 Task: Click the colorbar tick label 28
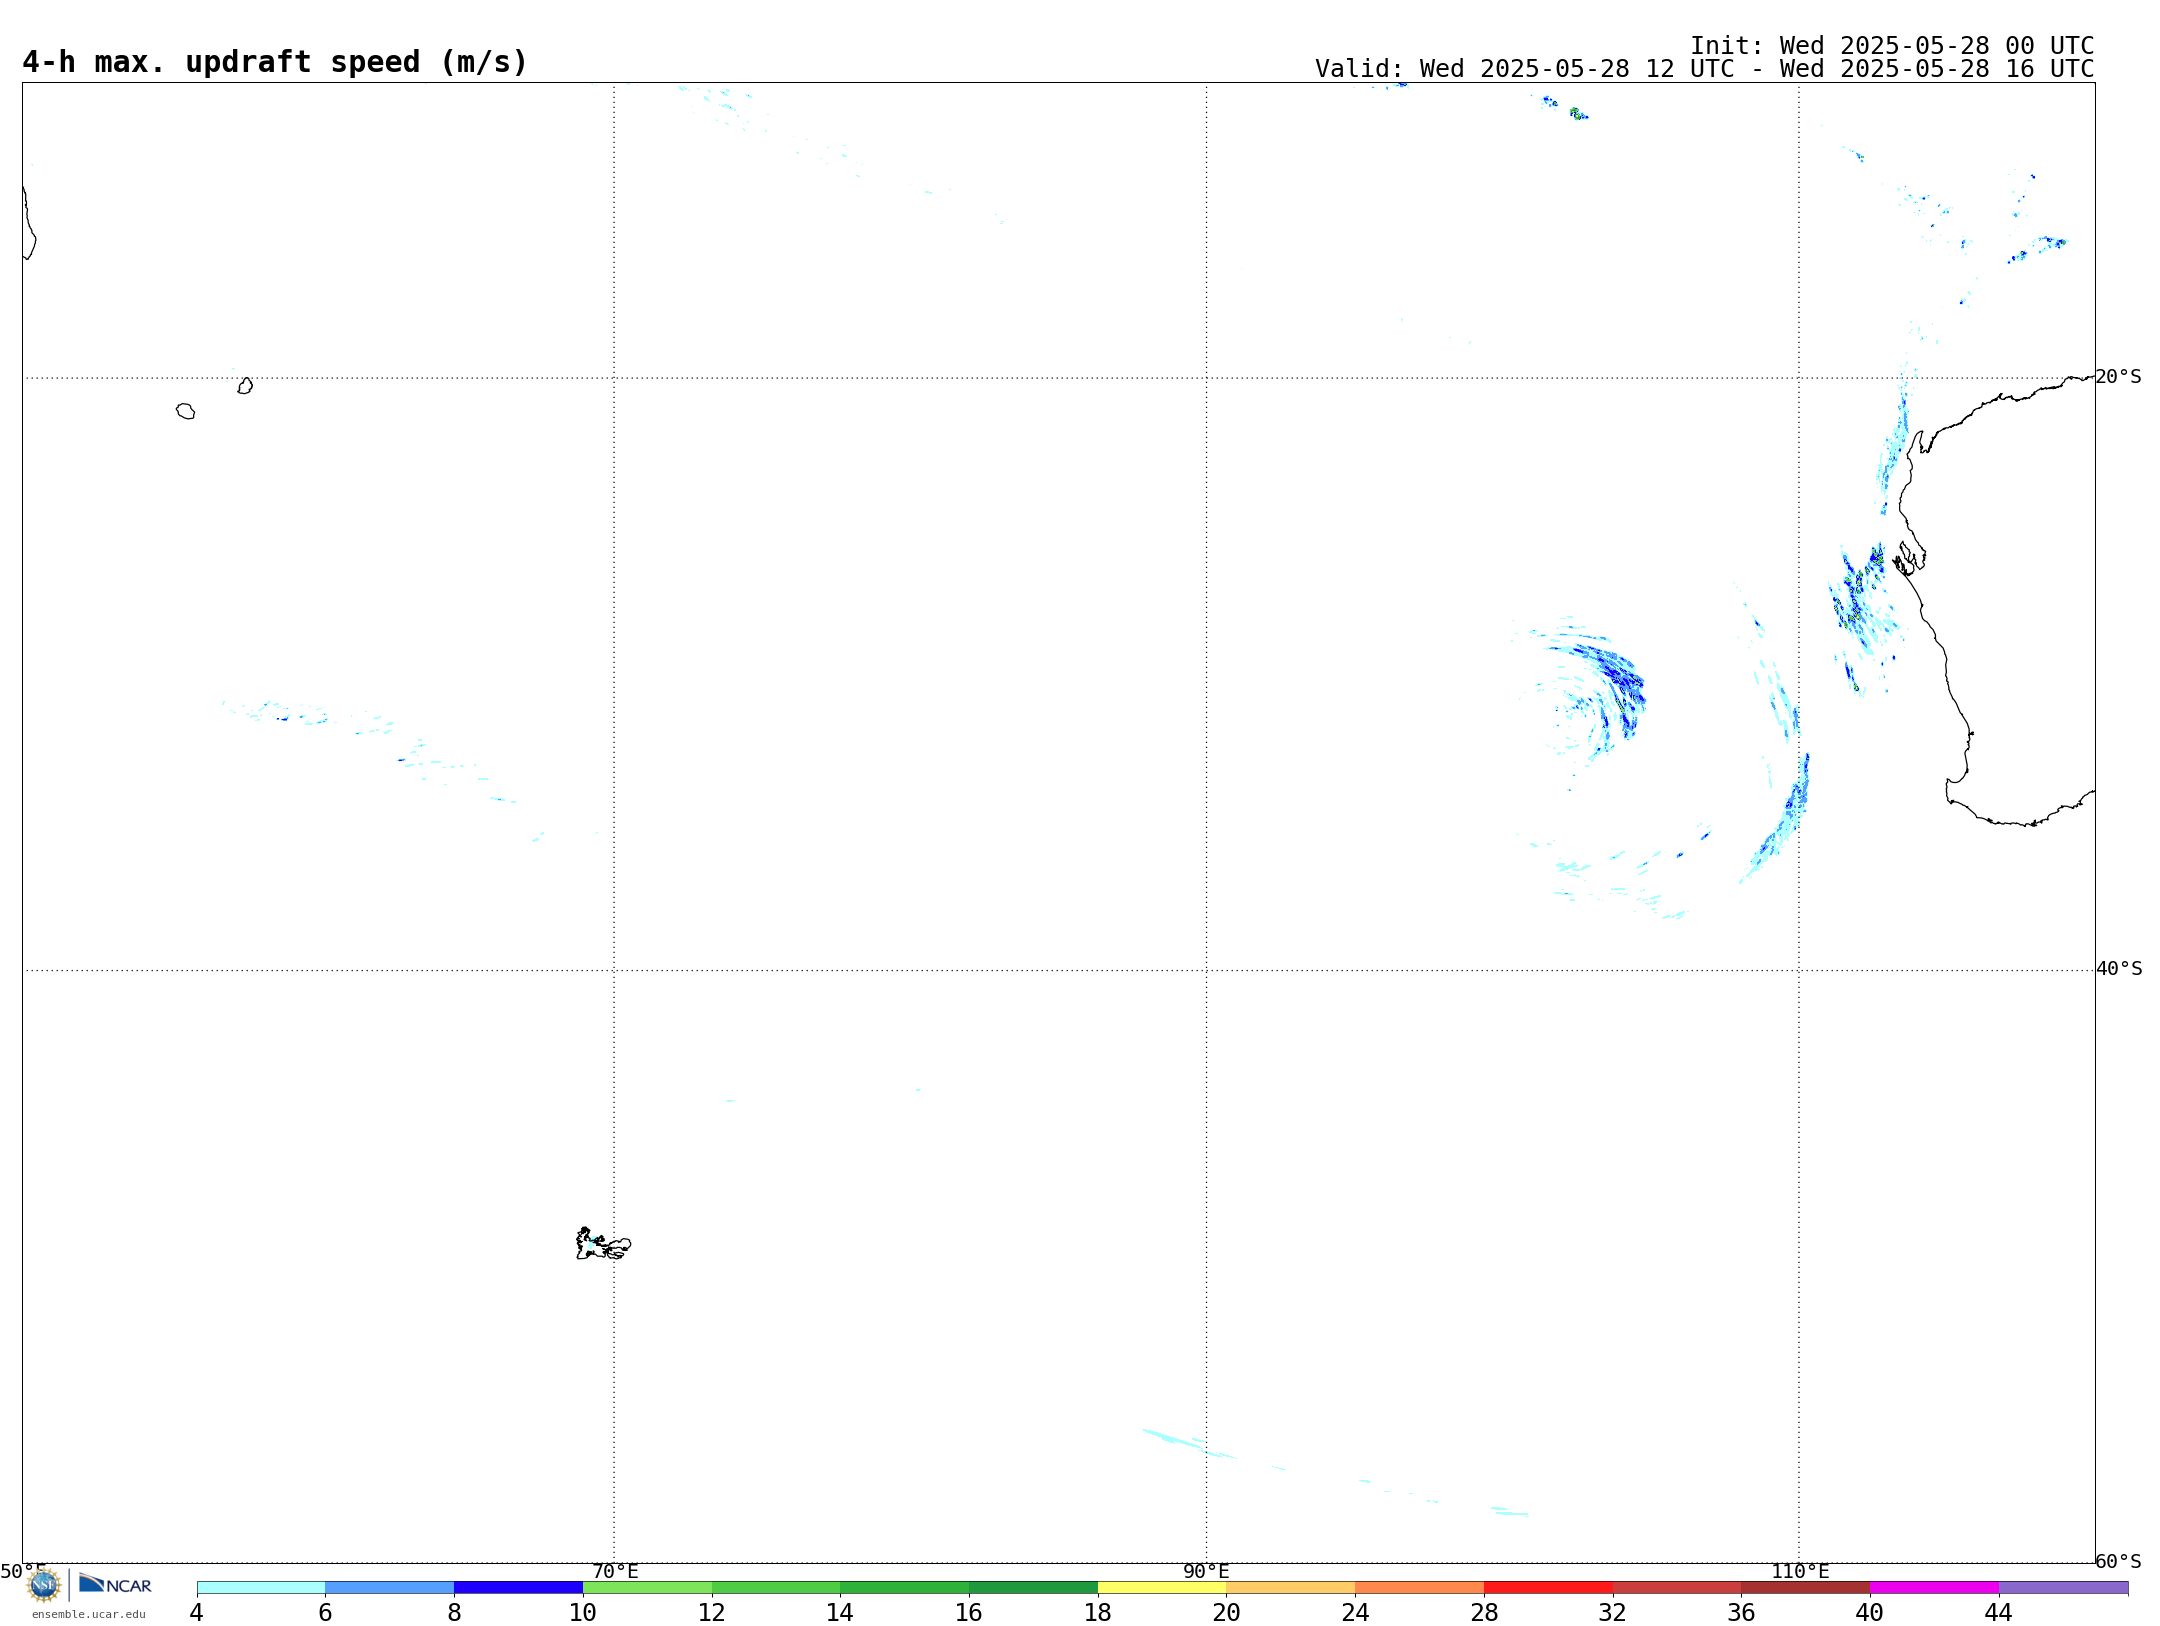(1484, 1613)
